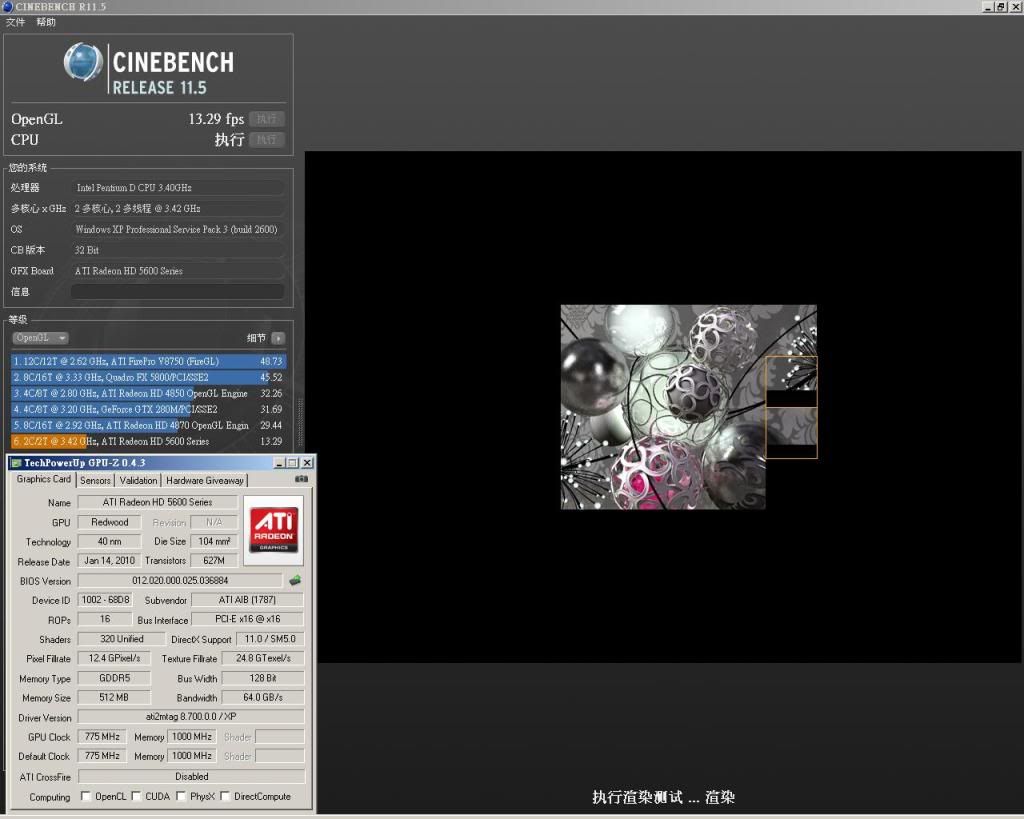Screen dimensions: 1024x819
Task: Open the 帮助 menu
Action: (x=46, y=22)
